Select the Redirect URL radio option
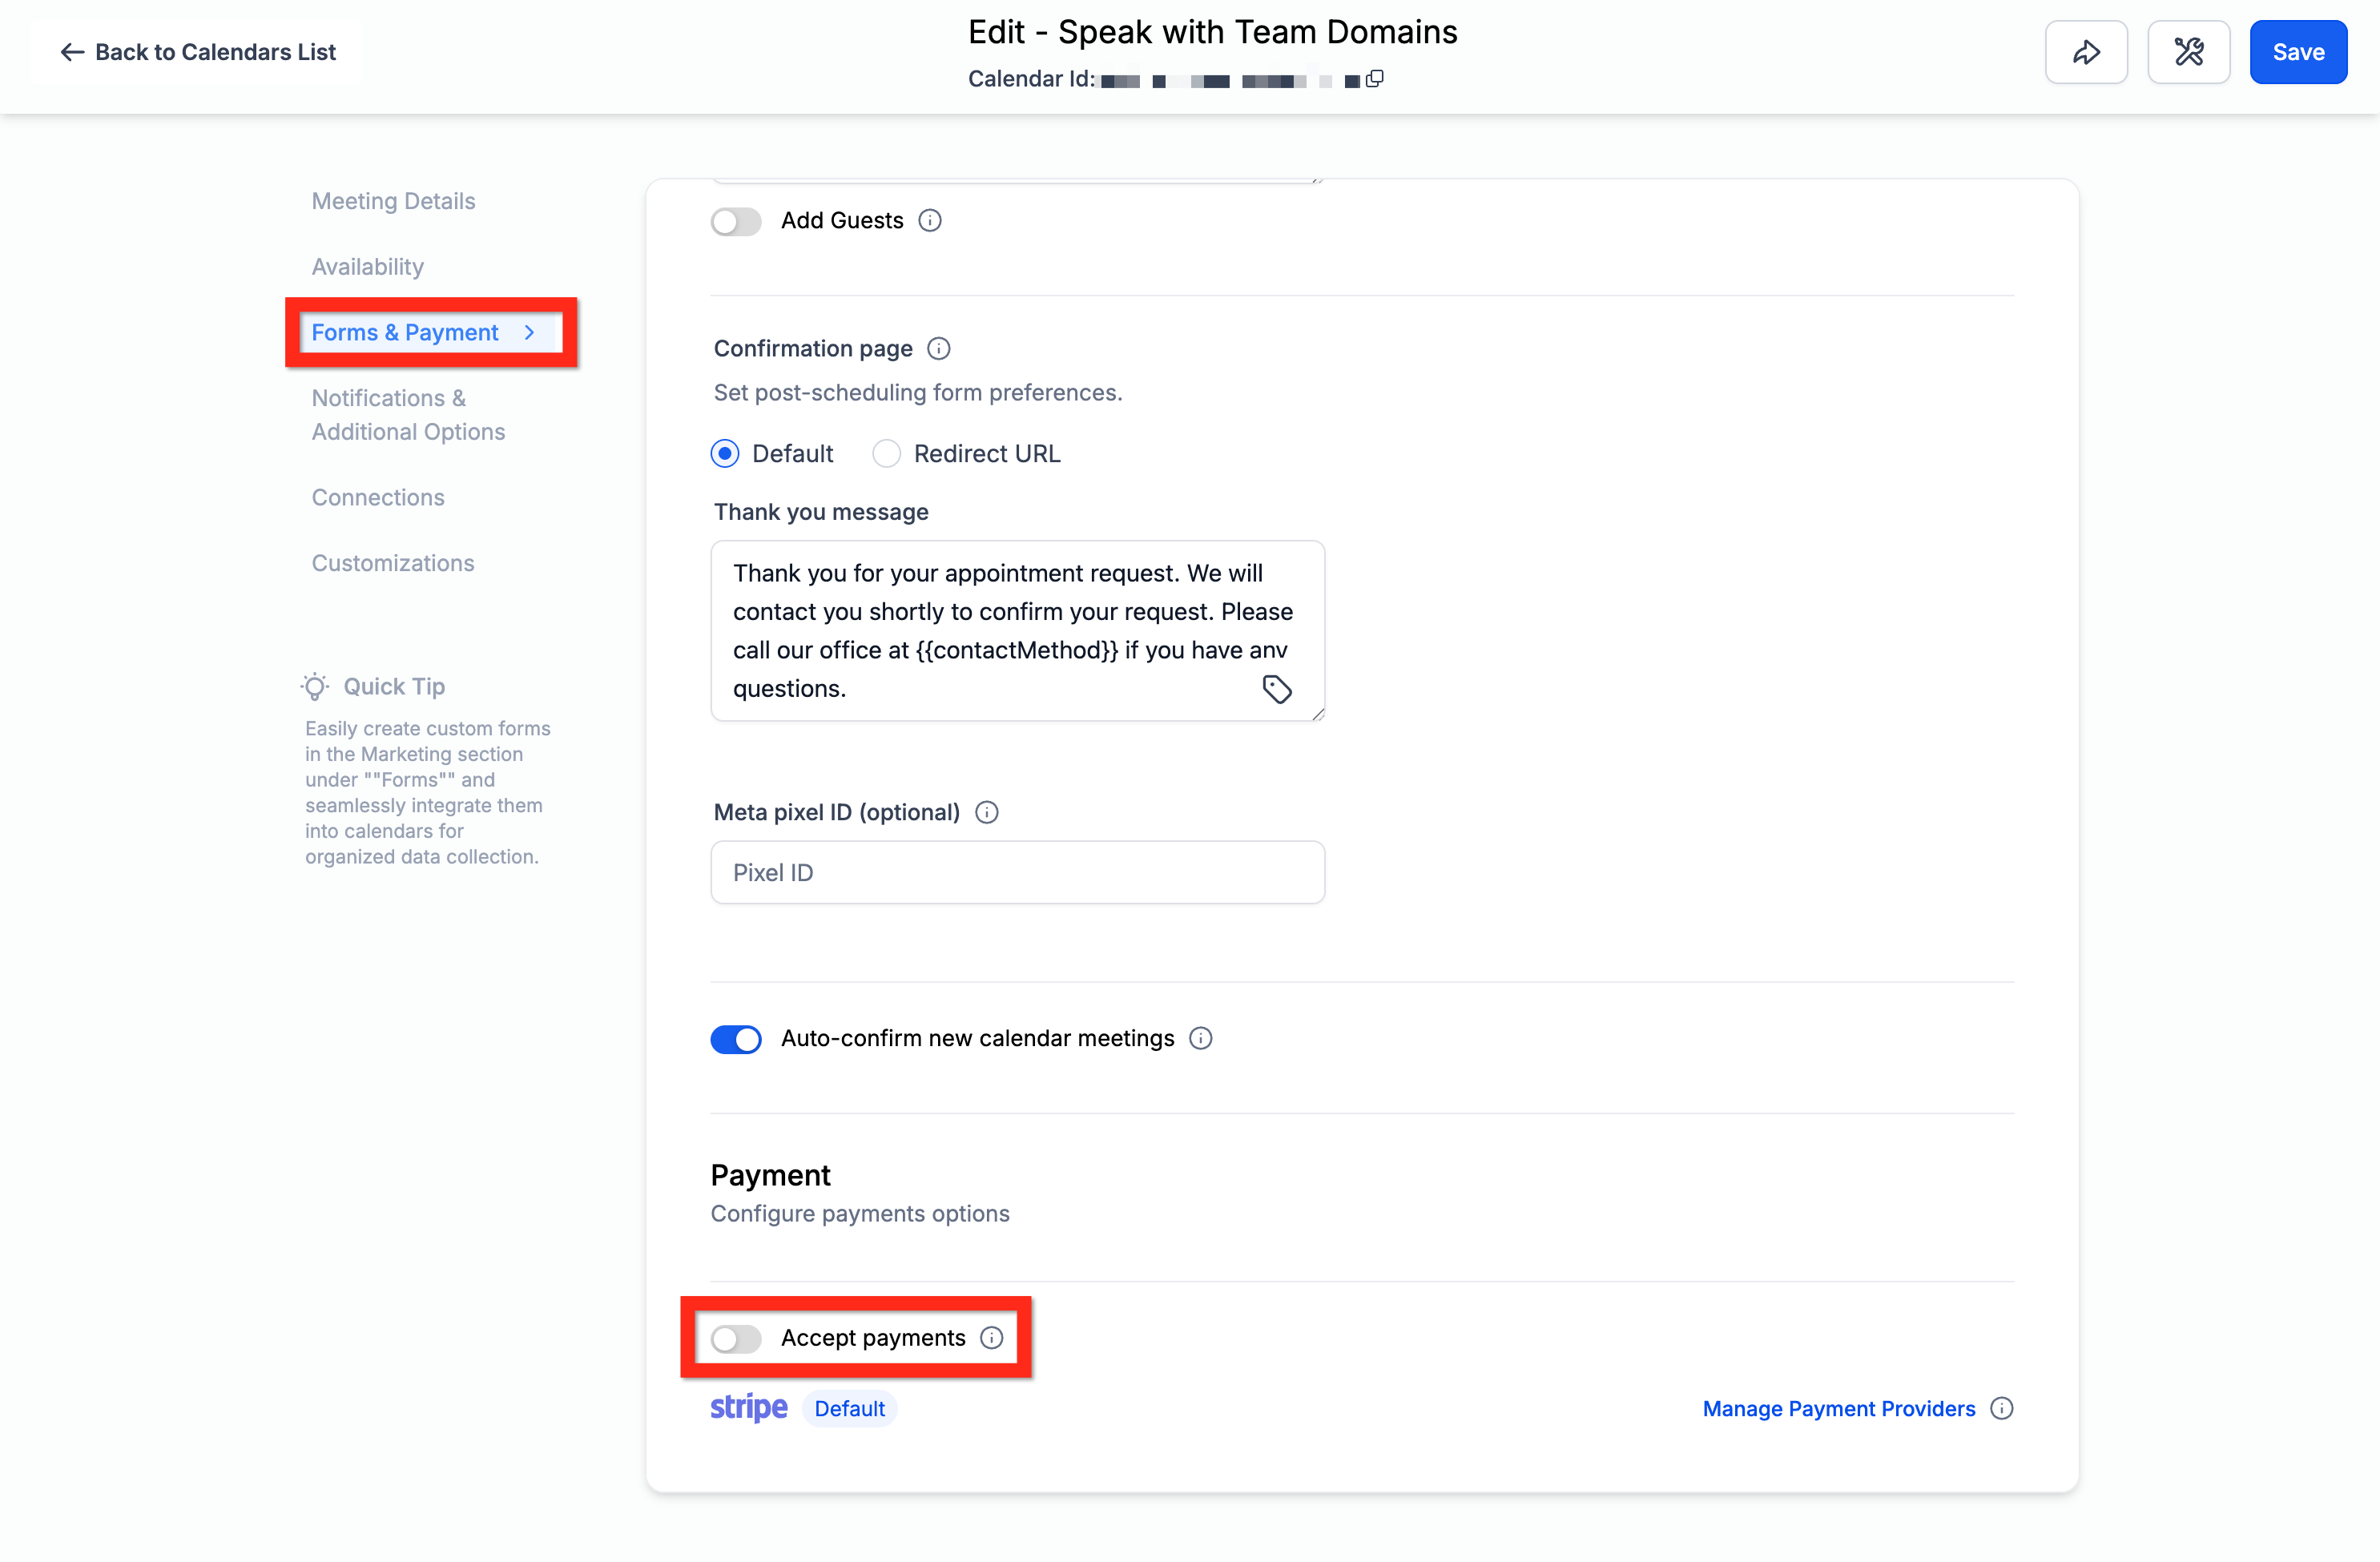The height and width of the screenshot is (1562, 2380). point(886,454)
